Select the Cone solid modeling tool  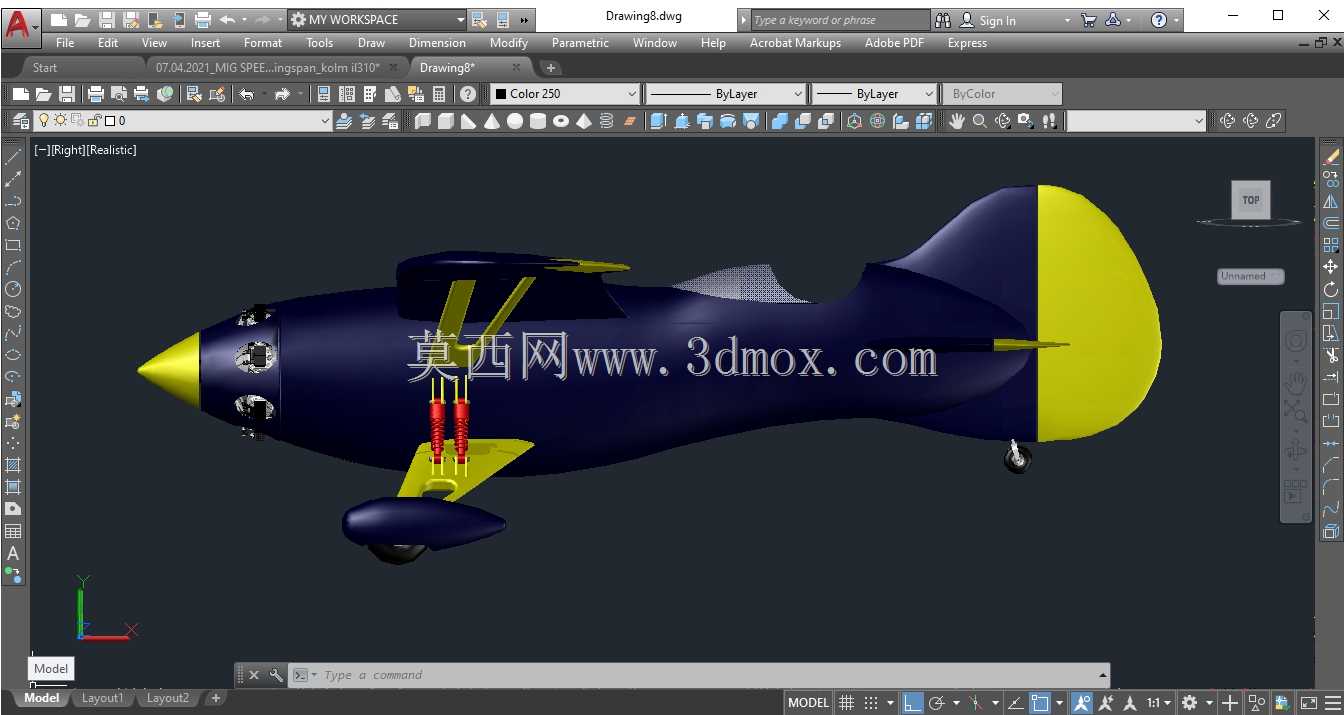click(492, 121)
